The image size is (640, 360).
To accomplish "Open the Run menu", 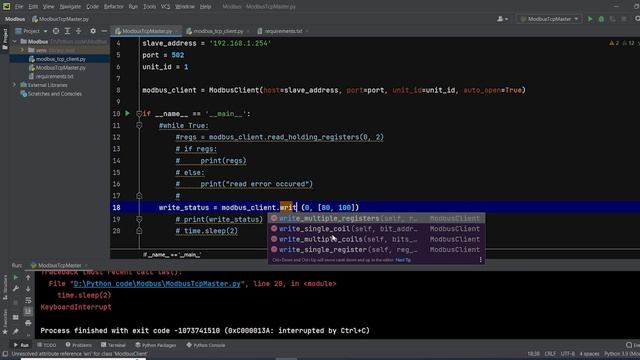I will click(133, 7).
